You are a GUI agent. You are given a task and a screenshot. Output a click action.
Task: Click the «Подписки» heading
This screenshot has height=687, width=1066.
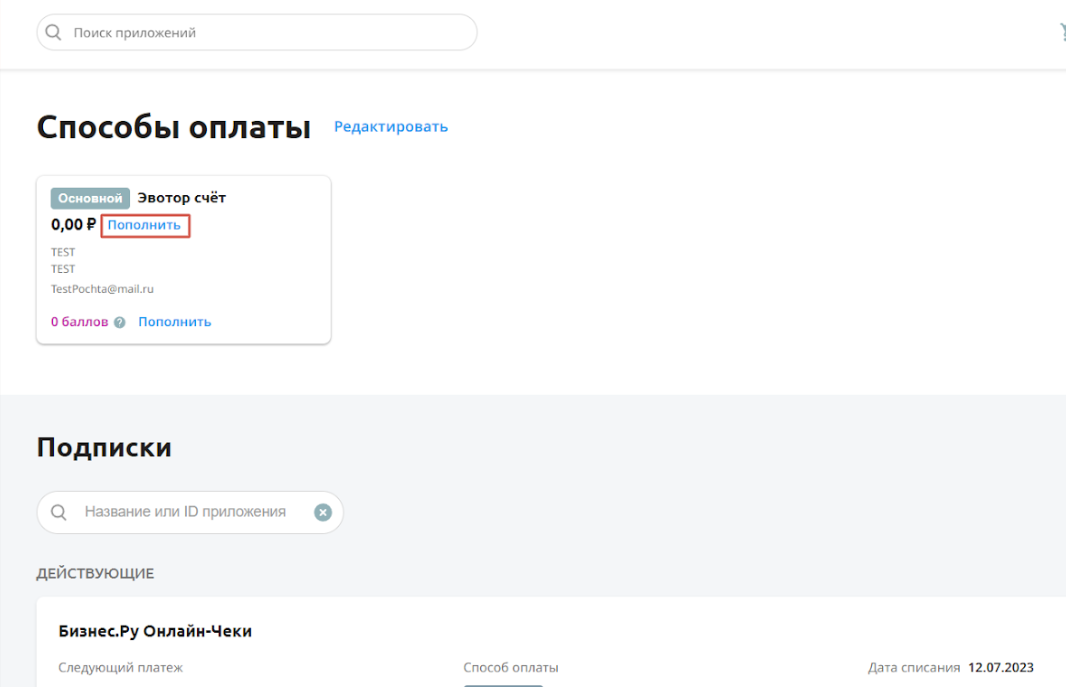point(104,447)
